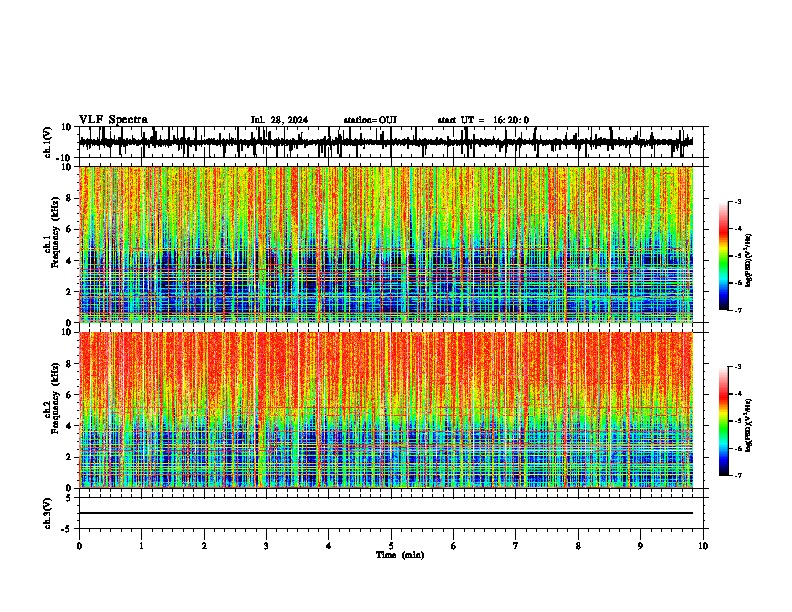Image resolution: width=792 pixels, height=612 pixels.
Task: Click time axis tick label "10"
Action: (x=703, y=546)
